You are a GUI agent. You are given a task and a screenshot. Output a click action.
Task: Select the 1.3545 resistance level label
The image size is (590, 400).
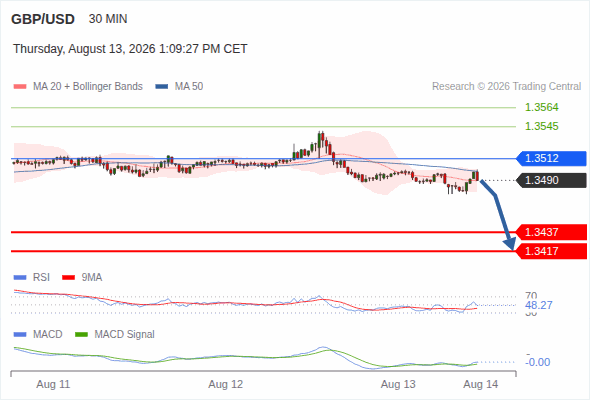pos(541,126)
